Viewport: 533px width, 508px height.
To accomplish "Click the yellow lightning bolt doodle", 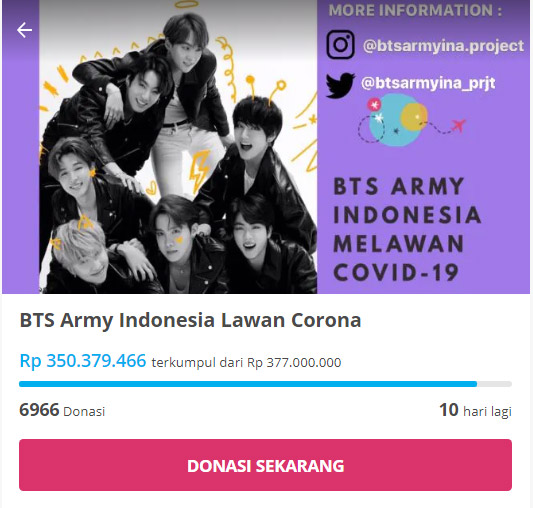I will [199, 171].
